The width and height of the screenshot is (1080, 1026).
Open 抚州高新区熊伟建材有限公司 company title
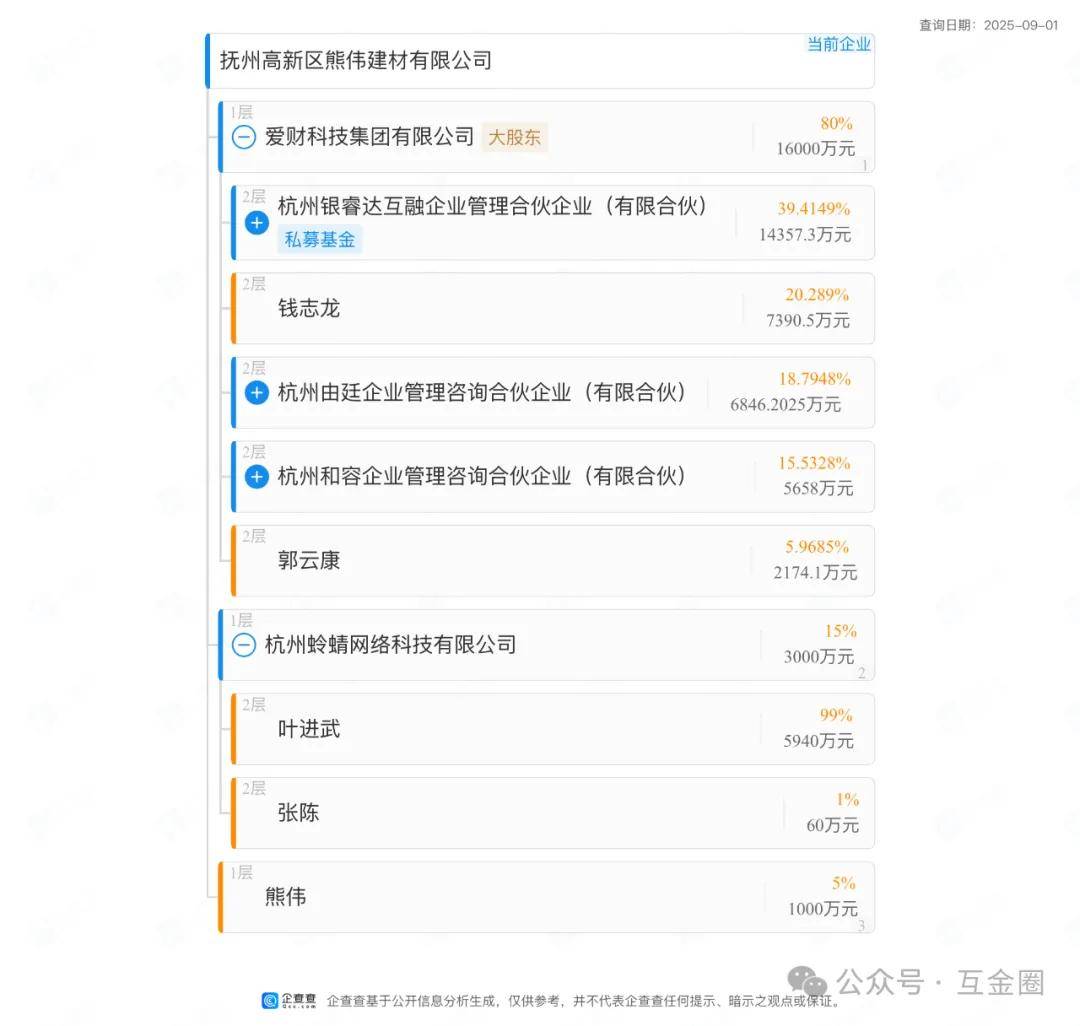(x=356, y=61)
